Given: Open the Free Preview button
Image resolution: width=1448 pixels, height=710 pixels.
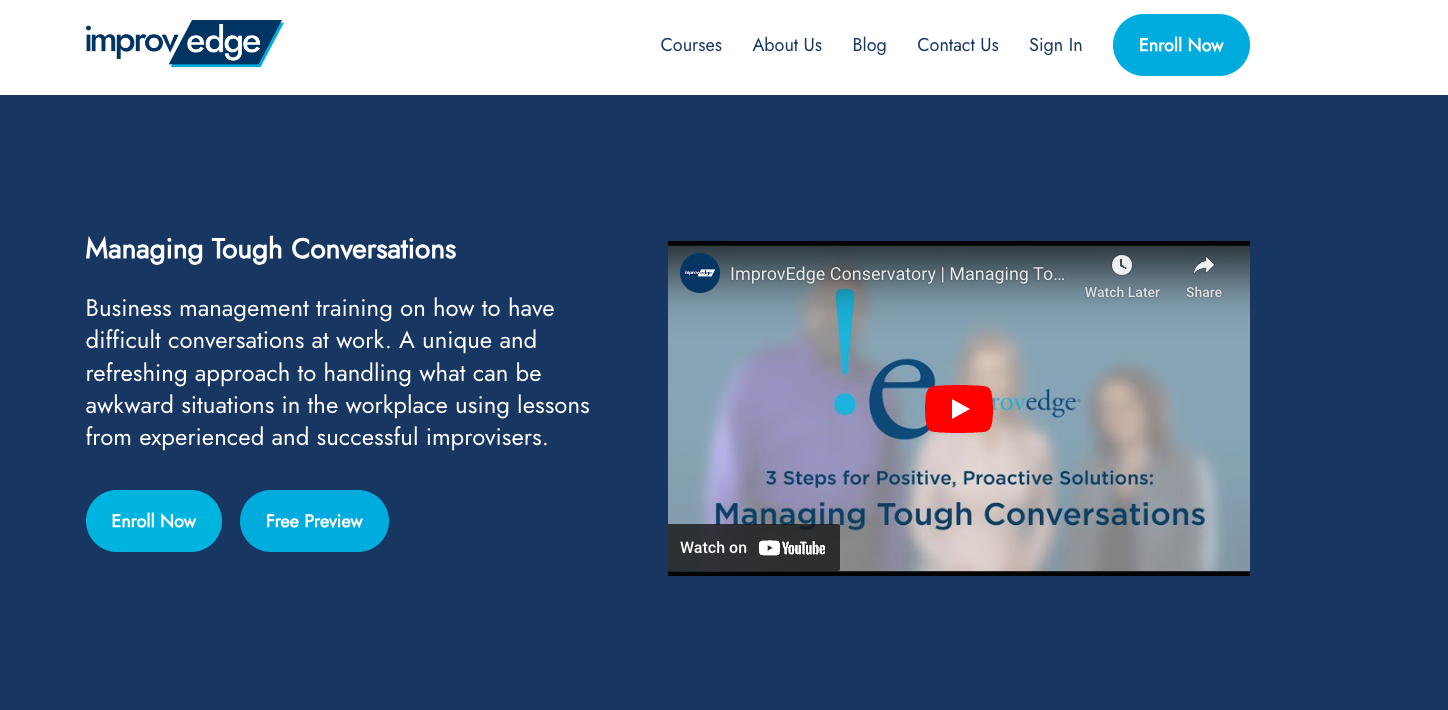Looking at the screenshot, I should click(x=314, y=521).
